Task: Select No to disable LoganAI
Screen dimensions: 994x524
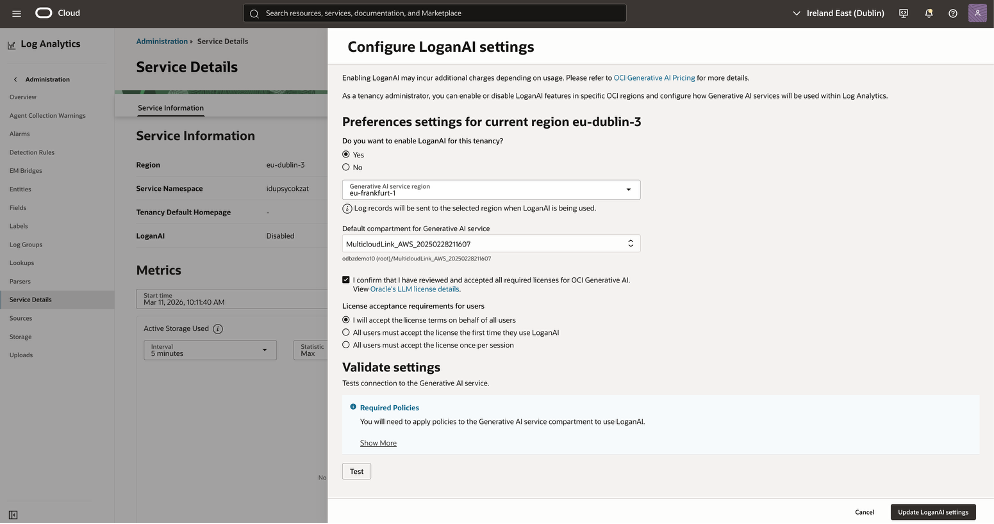Action: pyautogui.click(x=346, y=167)
